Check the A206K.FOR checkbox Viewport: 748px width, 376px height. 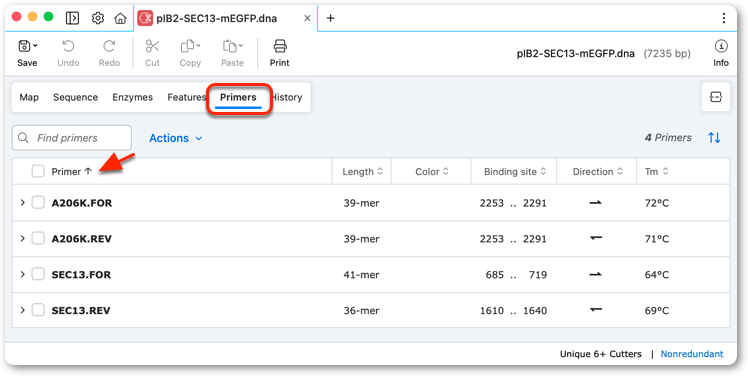click(x=38, y=203)
